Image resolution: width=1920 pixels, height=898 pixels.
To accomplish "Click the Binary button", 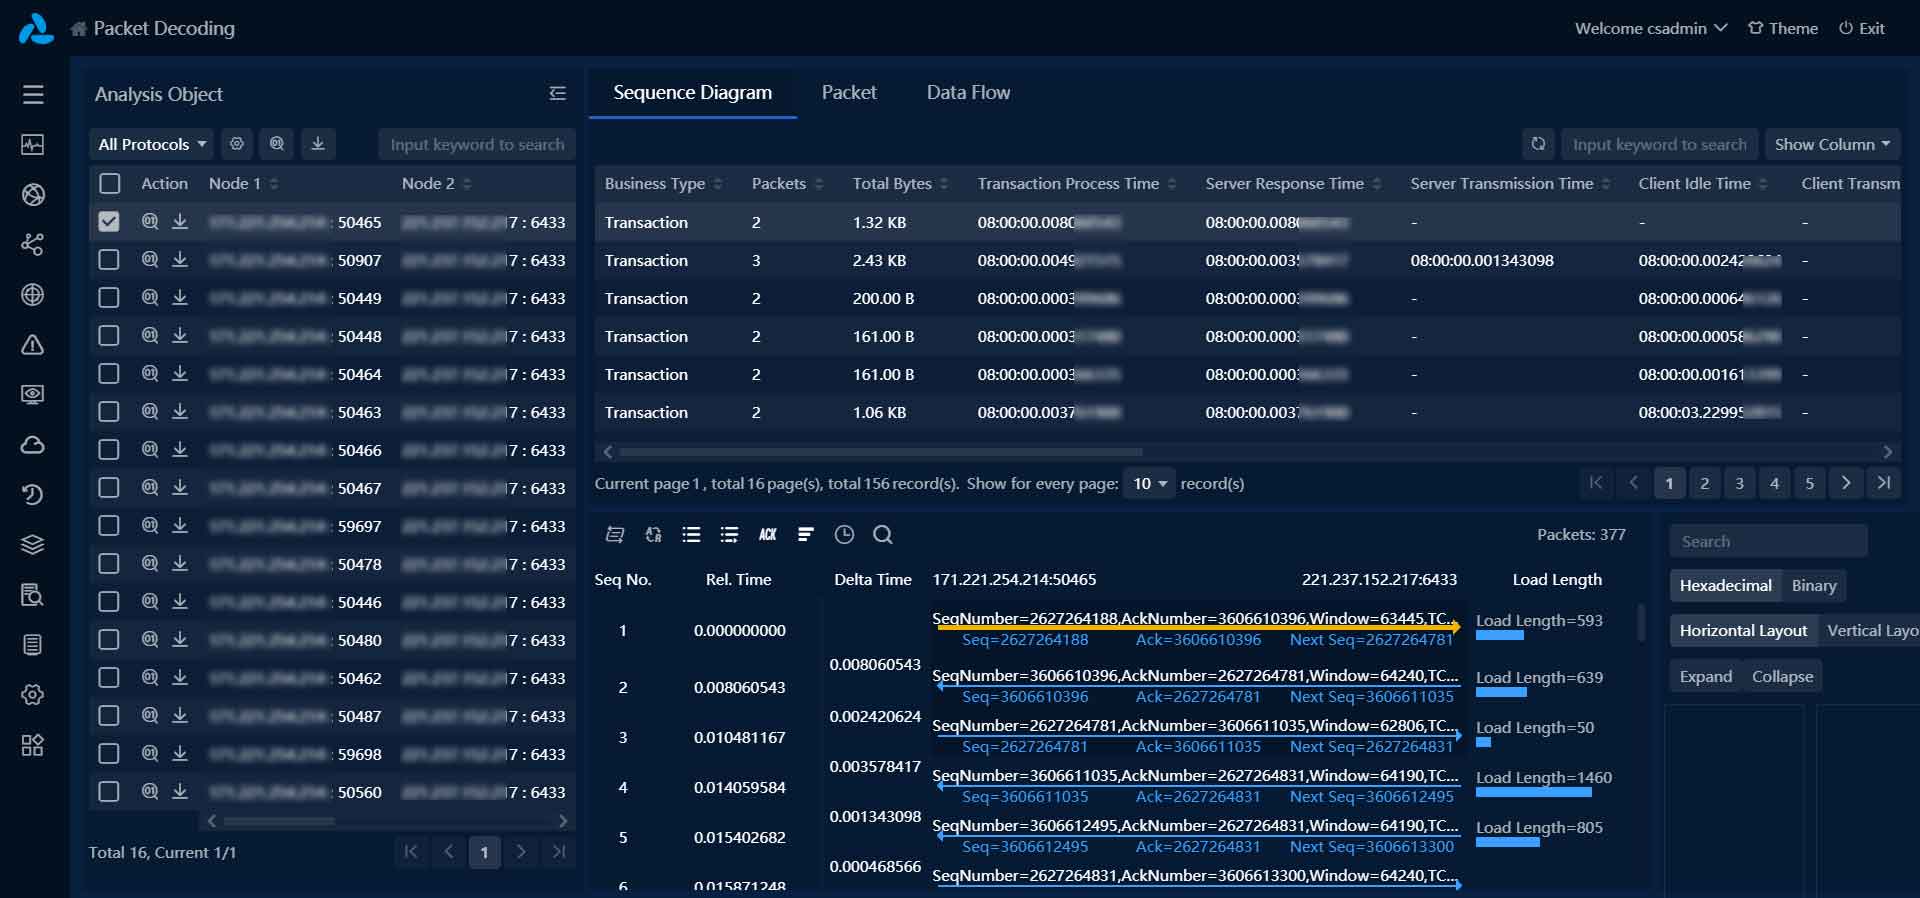I will [x=1813, y=586].
